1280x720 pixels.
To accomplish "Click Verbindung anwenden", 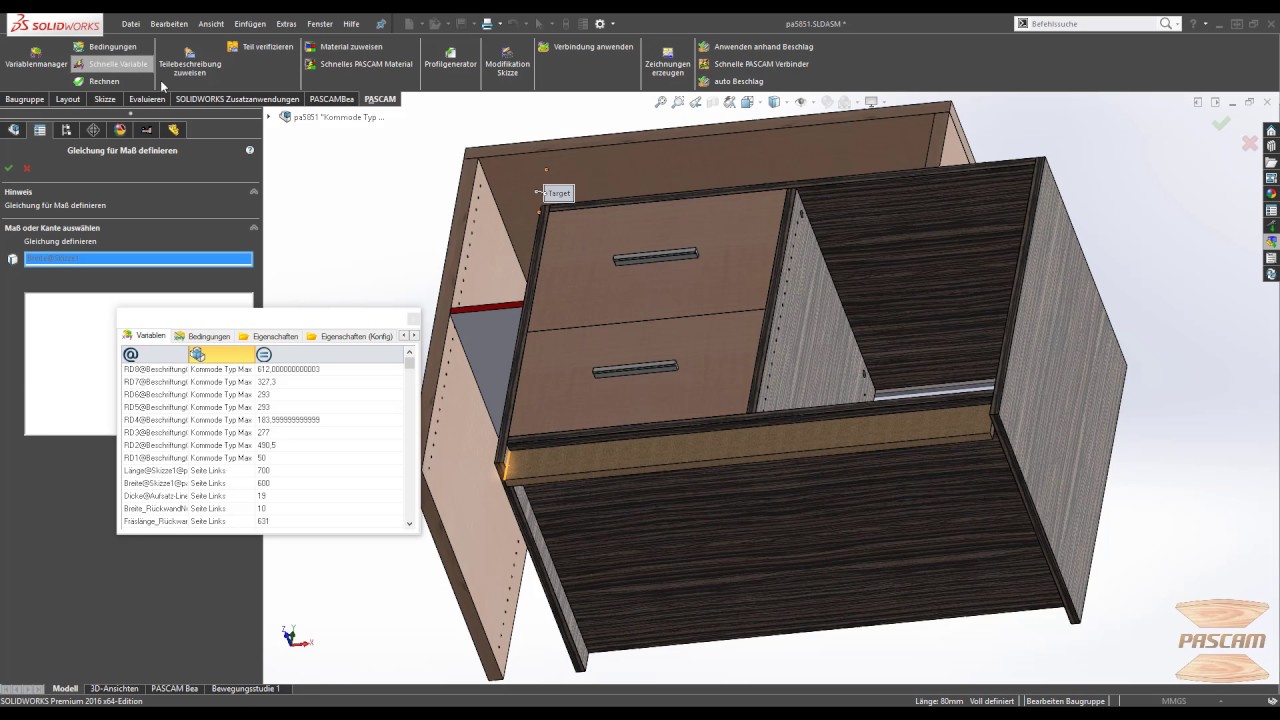I will (585, 47).
